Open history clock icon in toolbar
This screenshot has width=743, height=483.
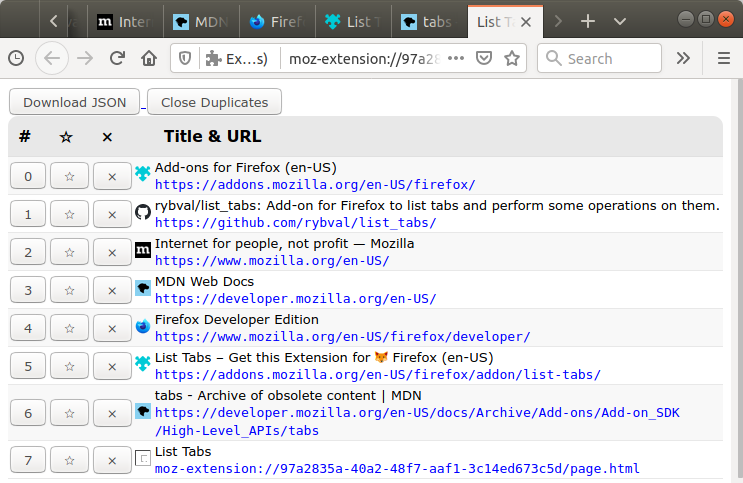[16, 58]
